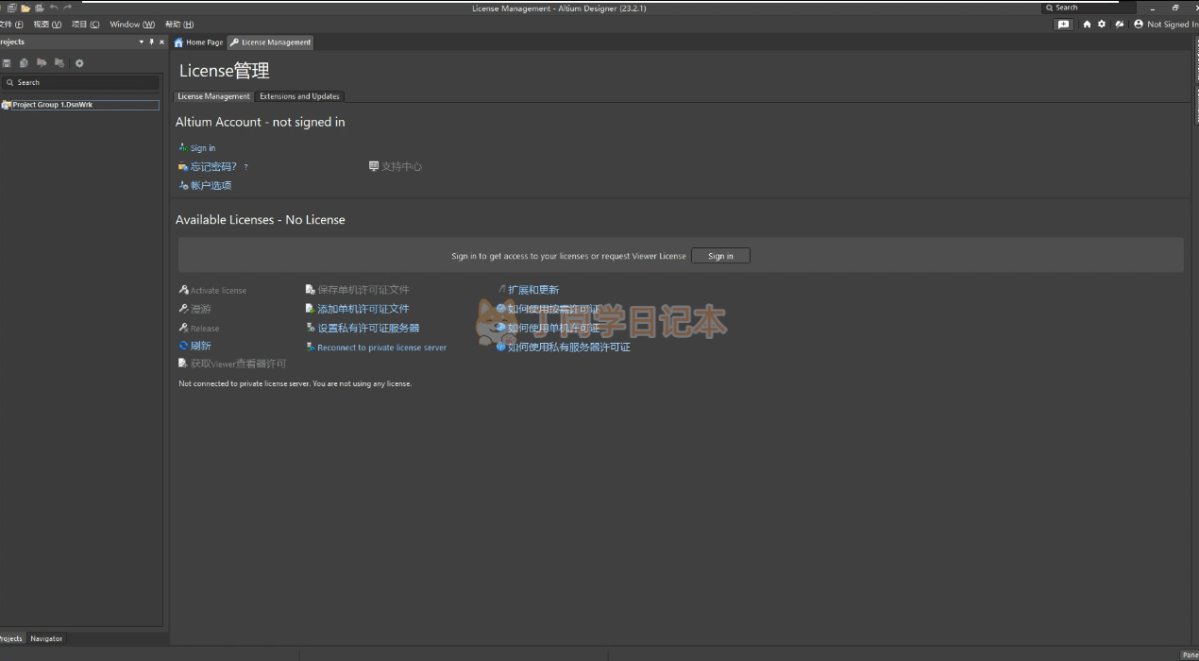
Task: Open the 文件 (F) menu
Action: pyautogui.click(x=10, y=24)
